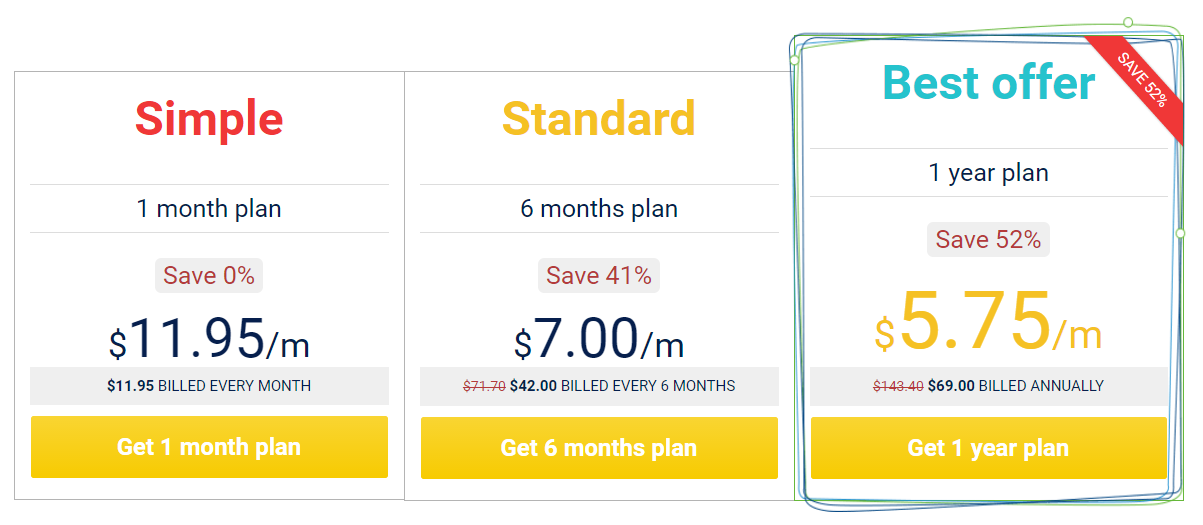Select the Best offer heading
This screenshot has width=1203, height=525.
[x=989, y=82]
